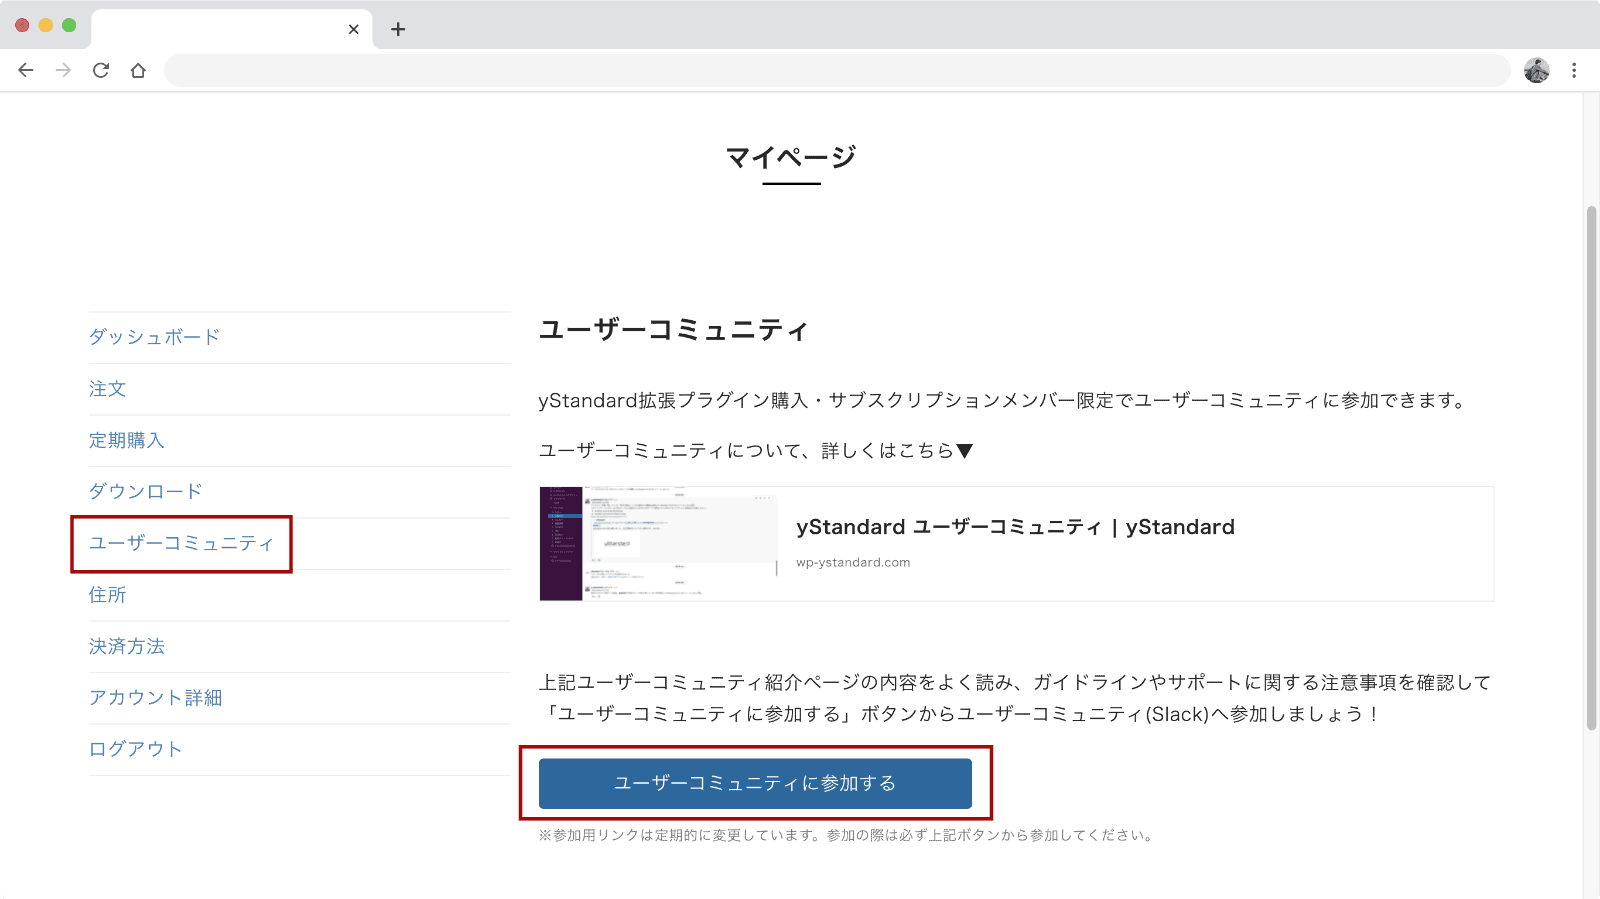Click the community card thumbnail image
This screenshot has width=1600, height=899.
pos(659,544)
